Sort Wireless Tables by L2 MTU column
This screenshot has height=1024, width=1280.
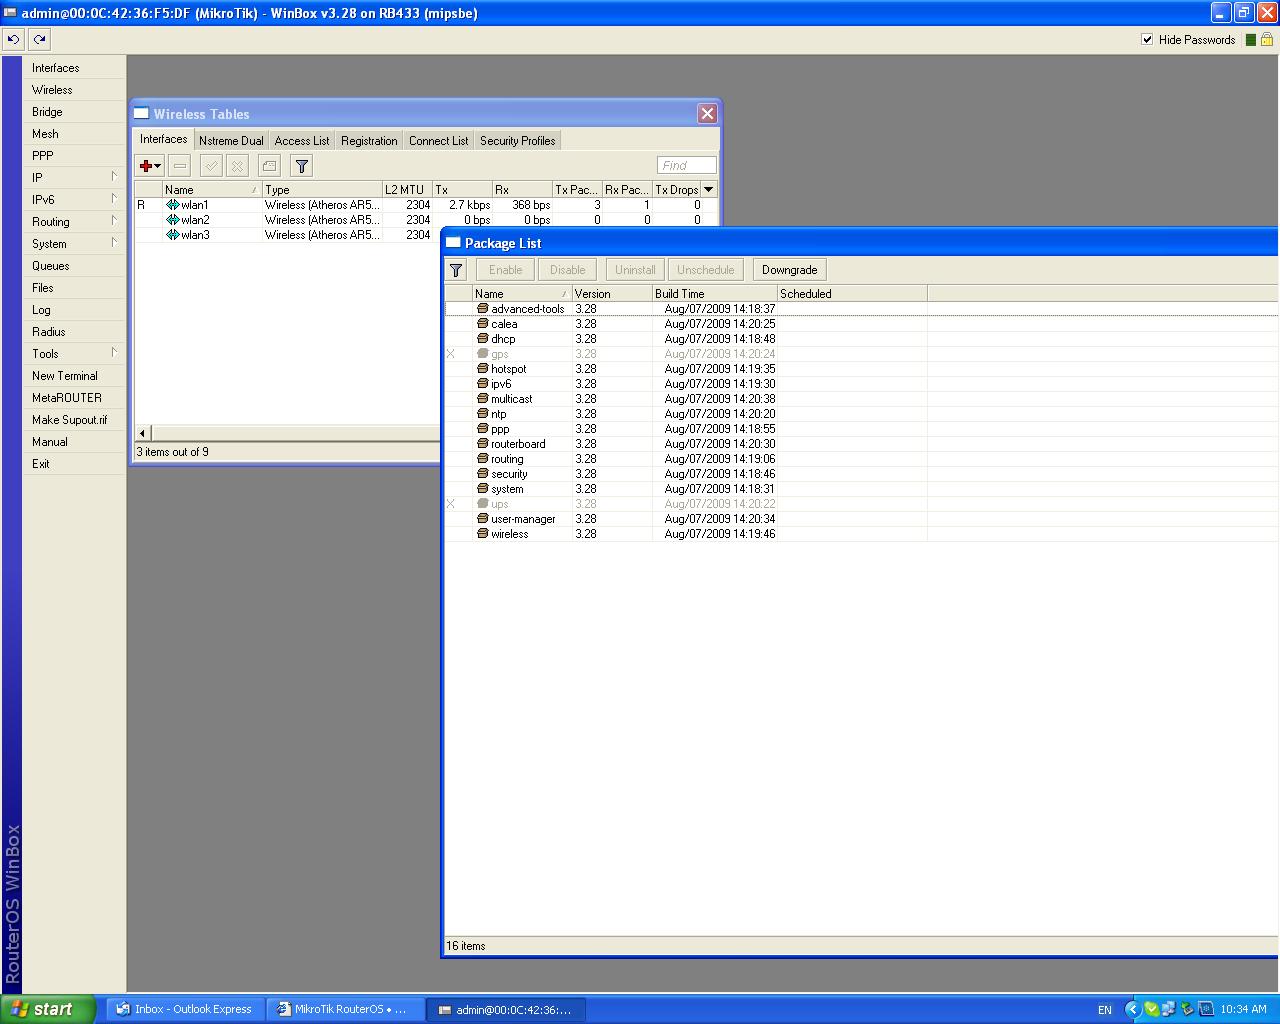coord(407,189)
